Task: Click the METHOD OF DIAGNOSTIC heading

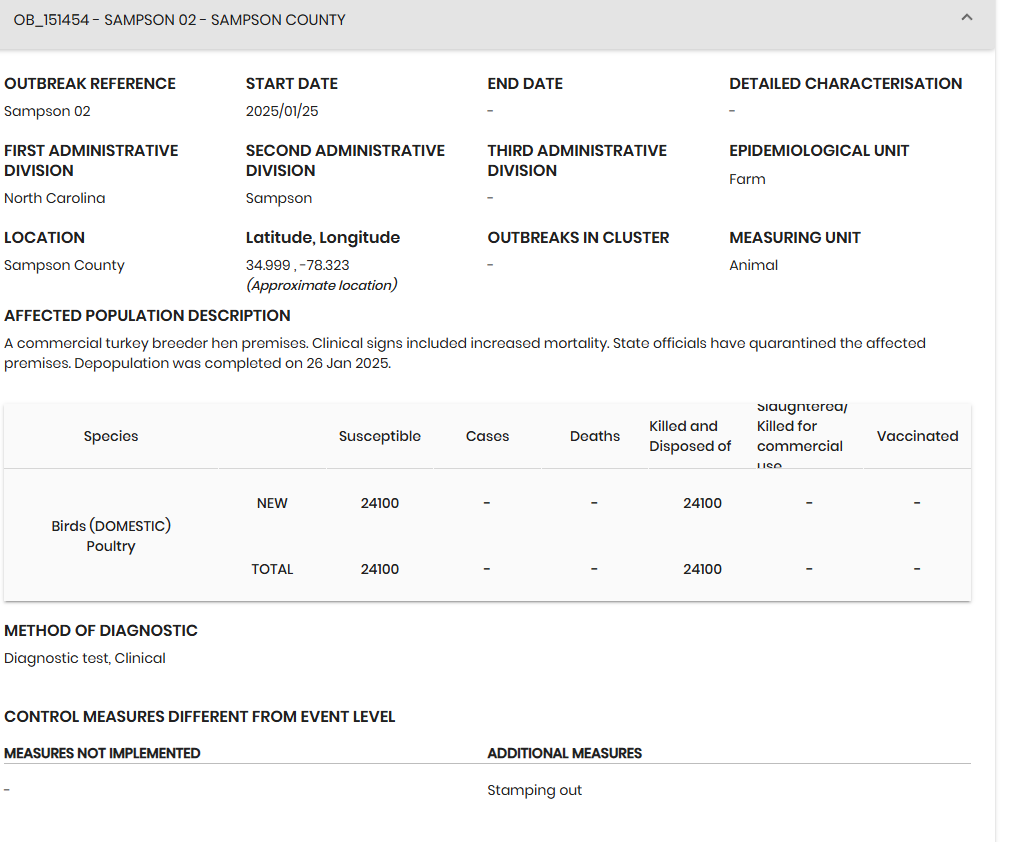Action: (x=101, y=630)
